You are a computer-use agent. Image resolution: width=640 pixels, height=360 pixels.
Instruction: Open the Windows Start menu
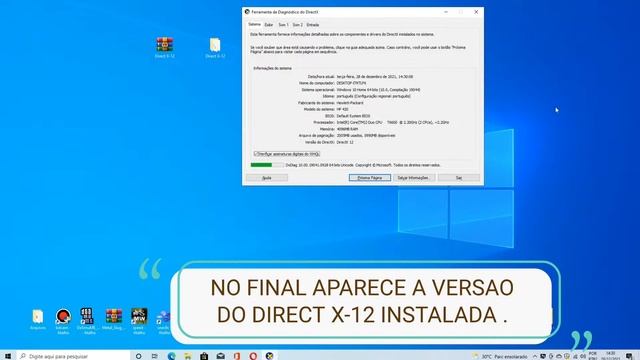[7, 356]
